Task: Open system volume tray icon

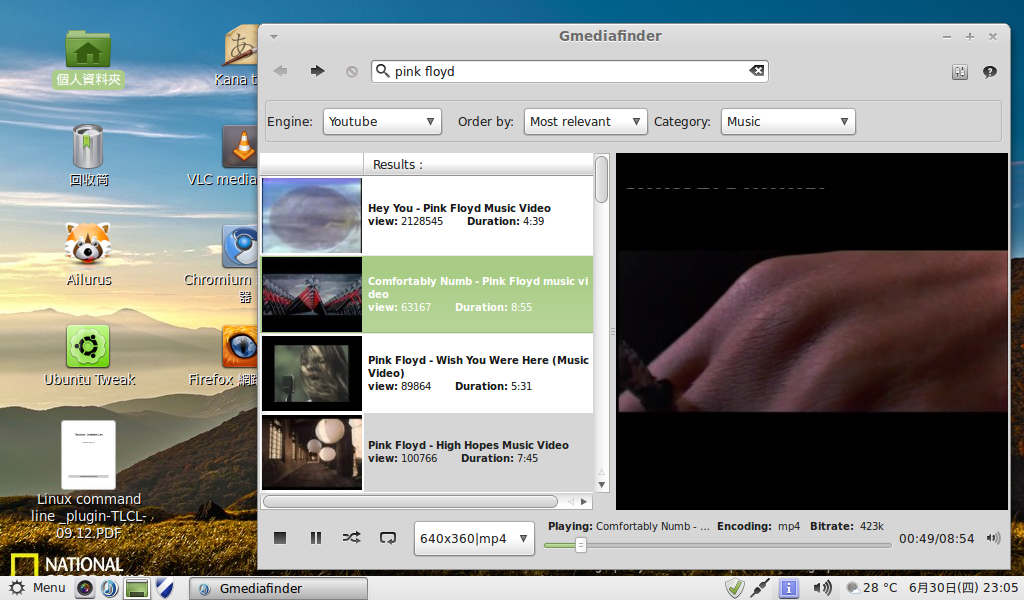Action: pos(822,588)
